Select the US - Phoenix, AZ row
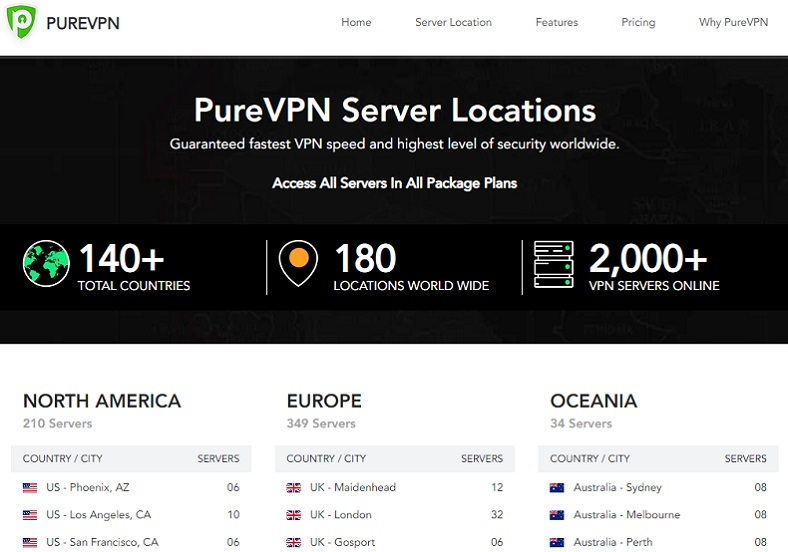Image resolution: width=788 pixels, height=552 pixels. pyautogui.click(x=131, y=487)
